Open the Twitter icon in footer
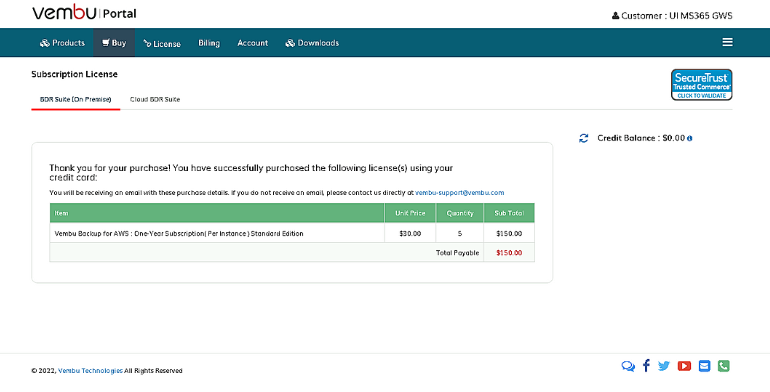Image resolution: width=770 pixels, height=392 pixels. pyautogui.click(x=664, y=366)
